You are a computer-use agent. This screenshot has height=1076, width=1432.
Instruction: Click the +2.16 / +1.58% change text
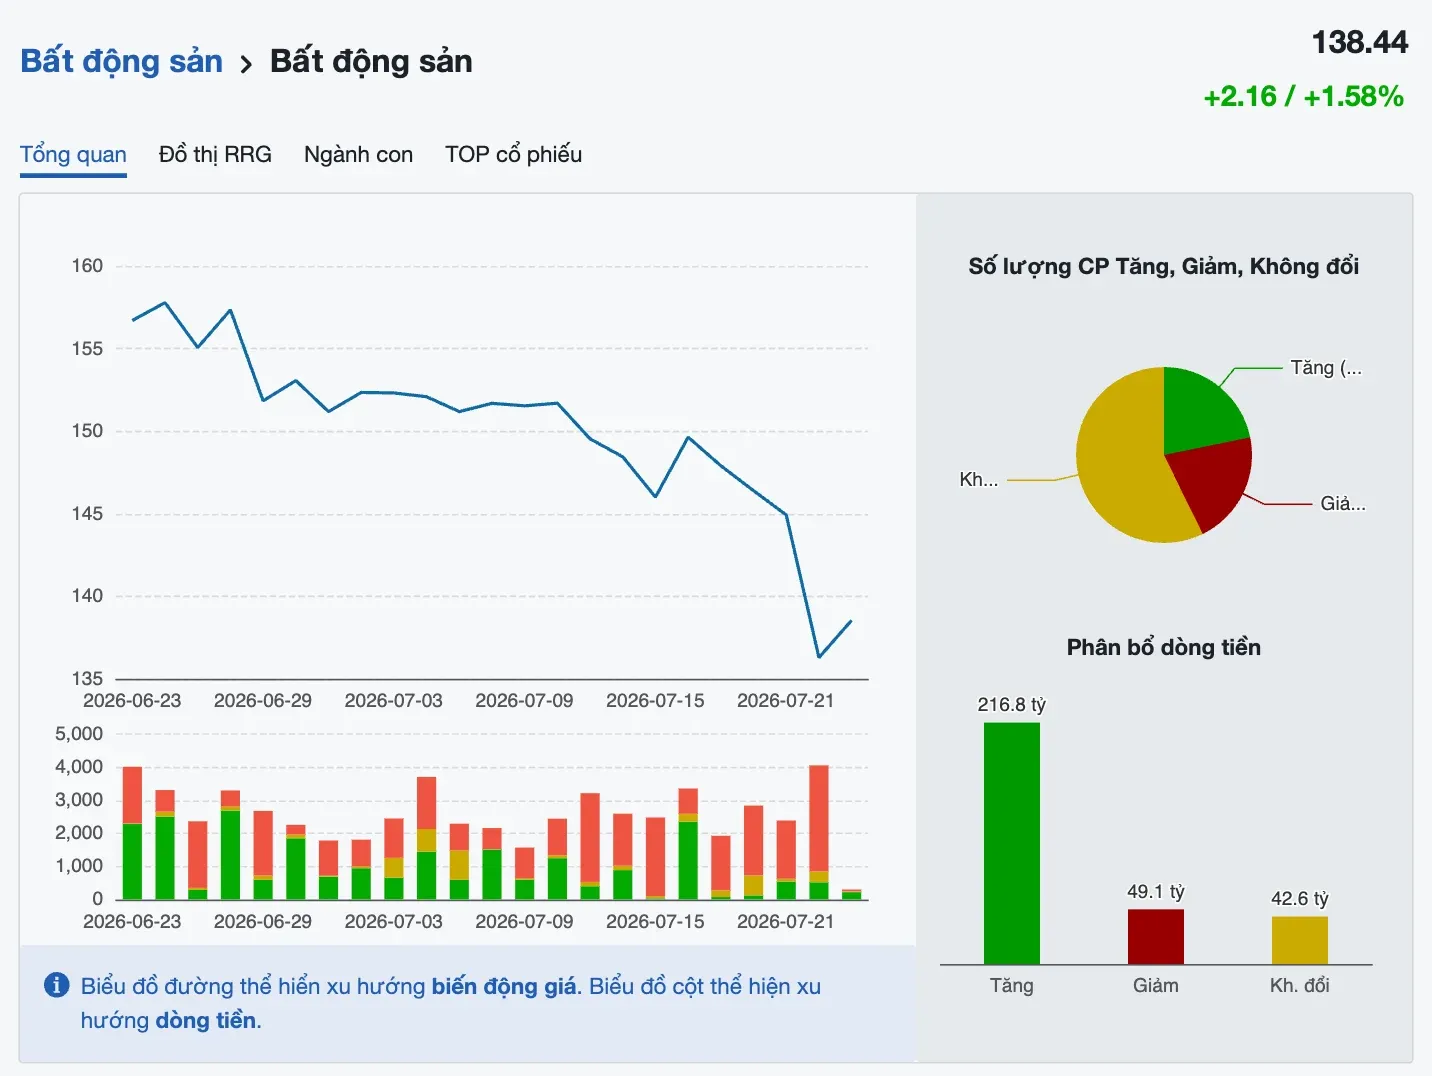1303,97
